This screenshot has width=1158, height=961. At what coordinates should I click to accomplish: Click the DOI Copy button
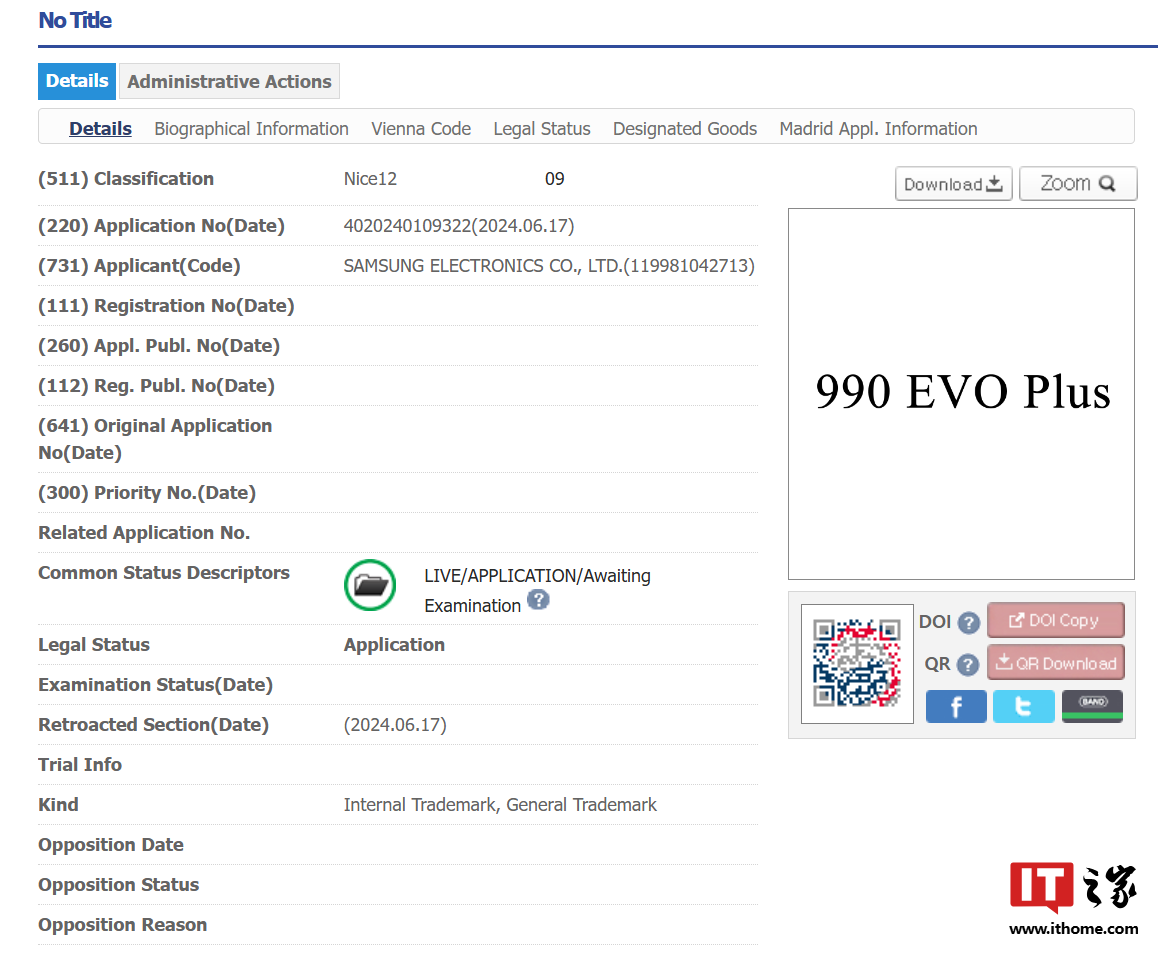tap(1055, 620)
